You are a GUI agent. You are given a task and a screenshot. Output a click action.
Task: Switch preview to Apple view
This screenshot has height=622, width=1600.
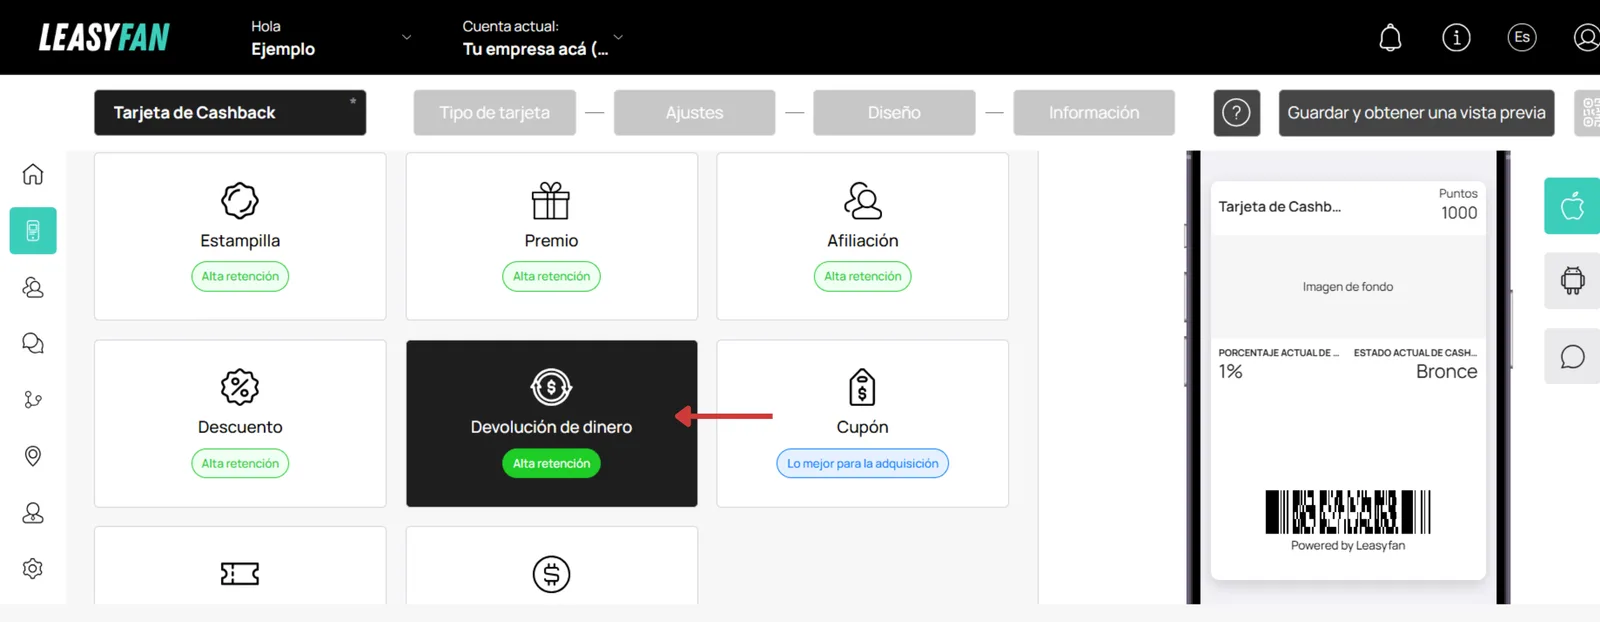1572,206
